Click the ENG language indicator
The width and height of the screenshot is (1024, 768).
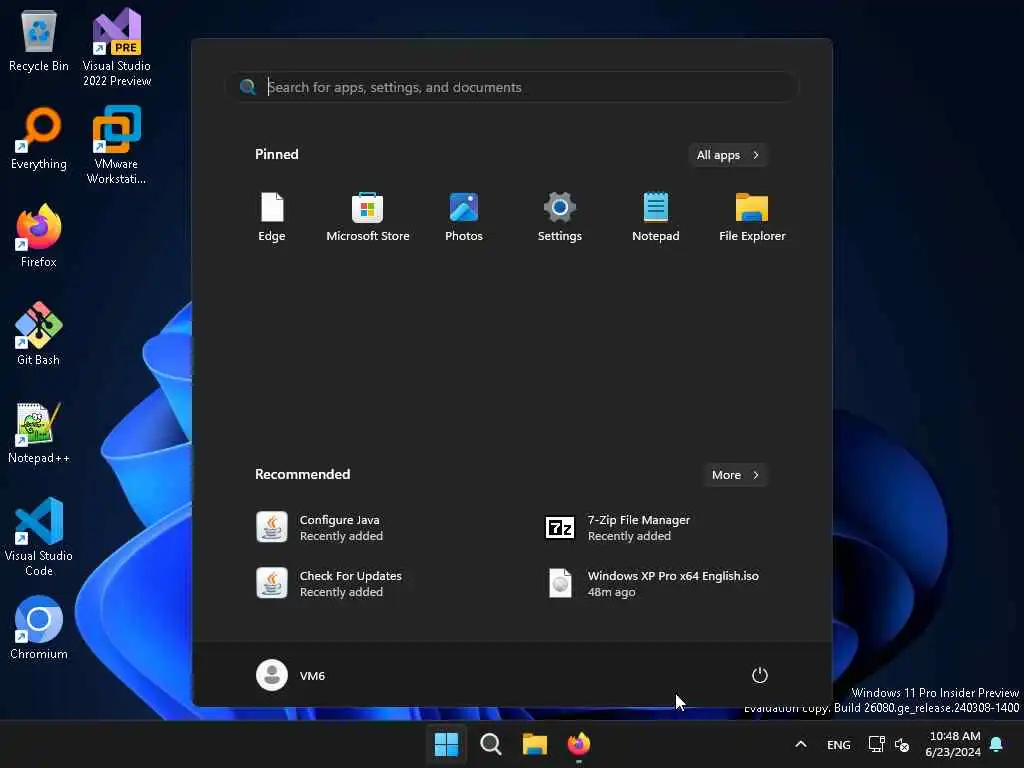pos(839,744)
